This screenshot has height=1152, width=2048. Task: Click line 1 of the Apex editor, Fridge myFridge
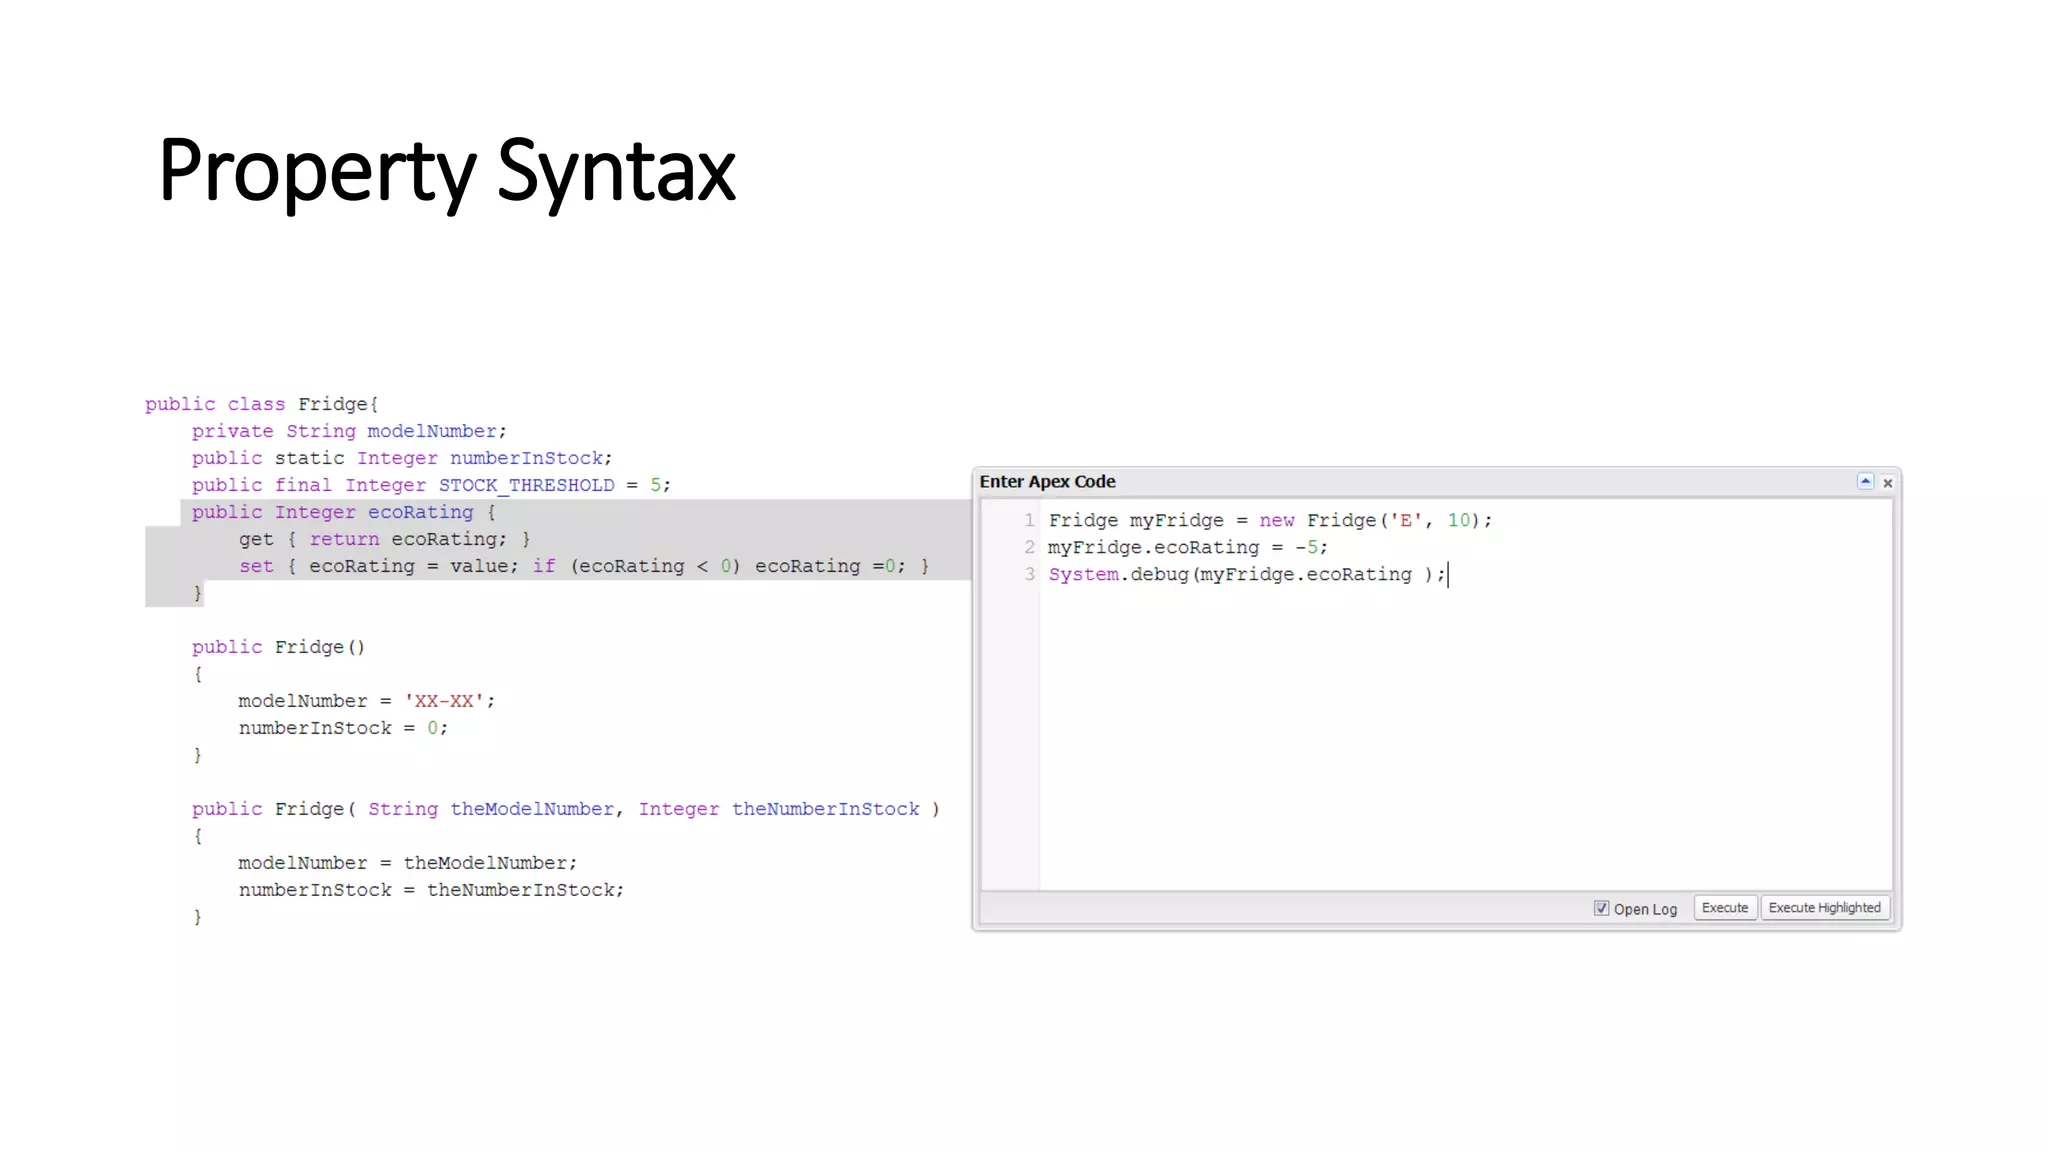[1270, 520]
